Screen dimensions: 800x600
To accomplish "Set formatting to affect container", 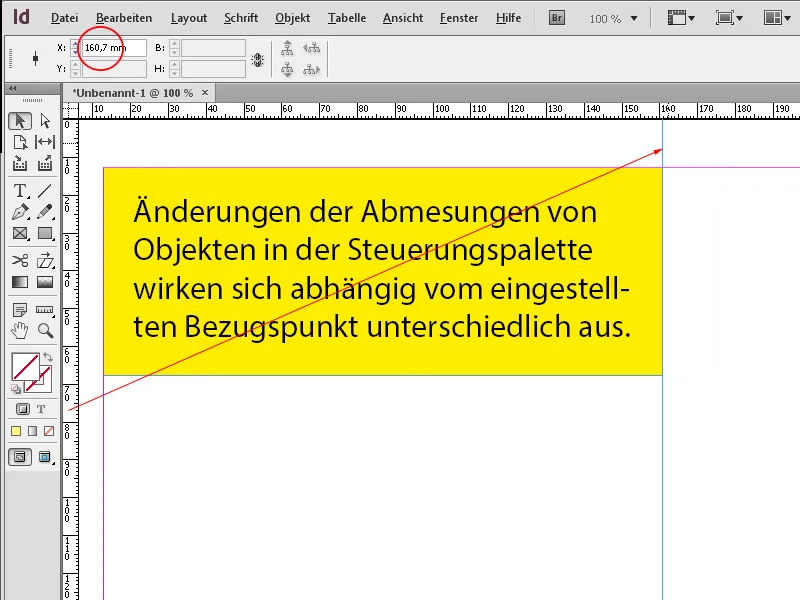I will tap(23, 409).
